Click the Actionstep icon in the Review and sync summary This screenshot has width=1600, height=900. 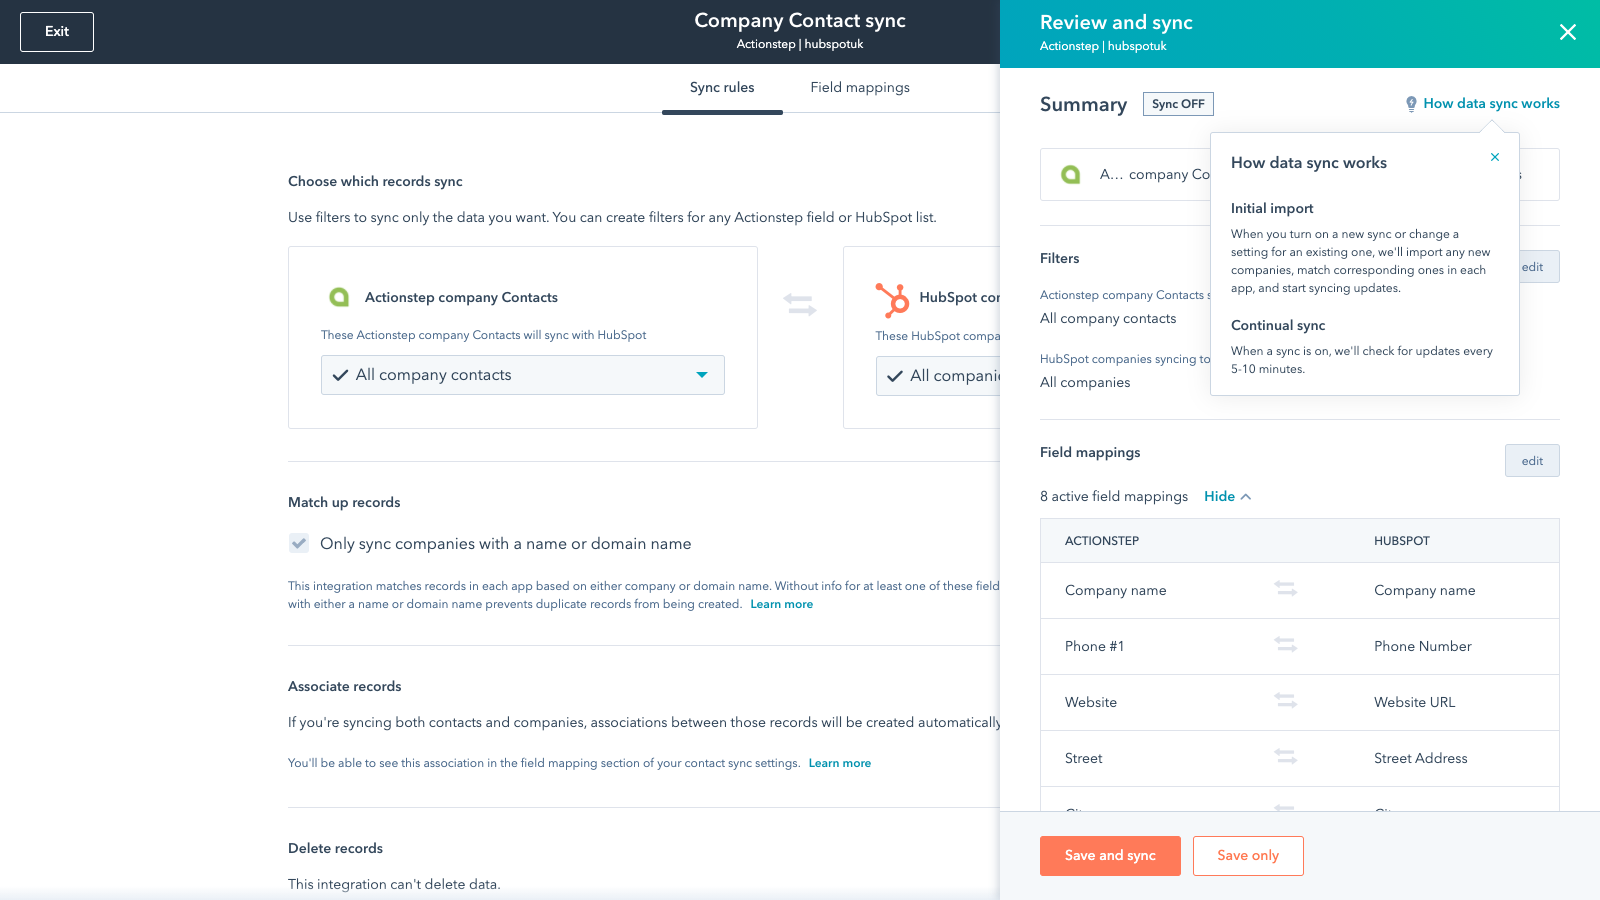[1072, 173]
